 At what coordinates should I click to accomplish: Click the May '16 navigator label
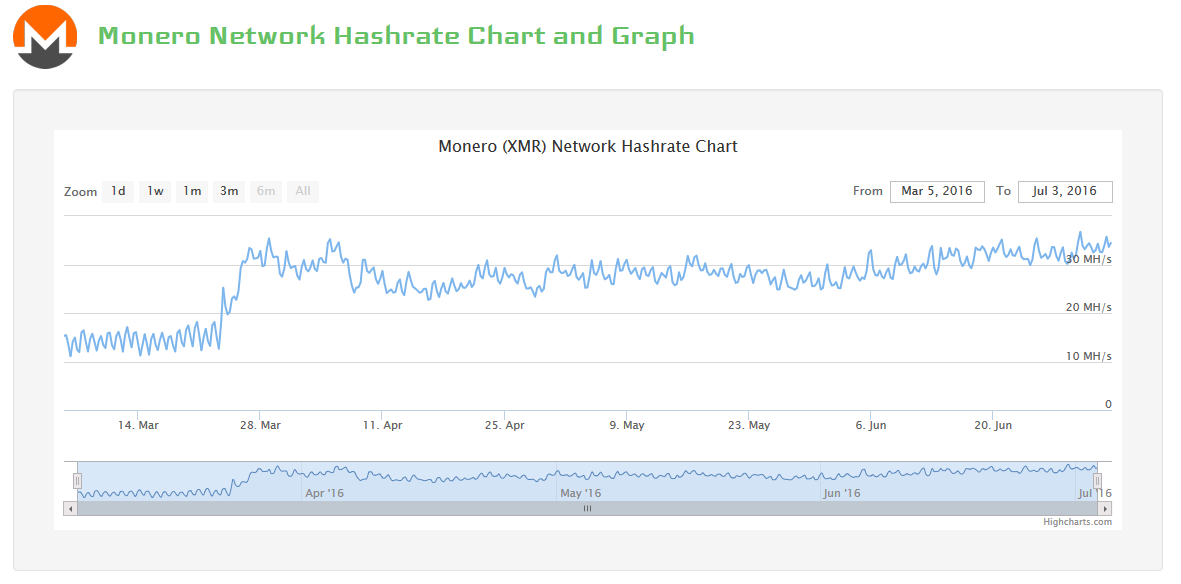click(x=581, y=494)
